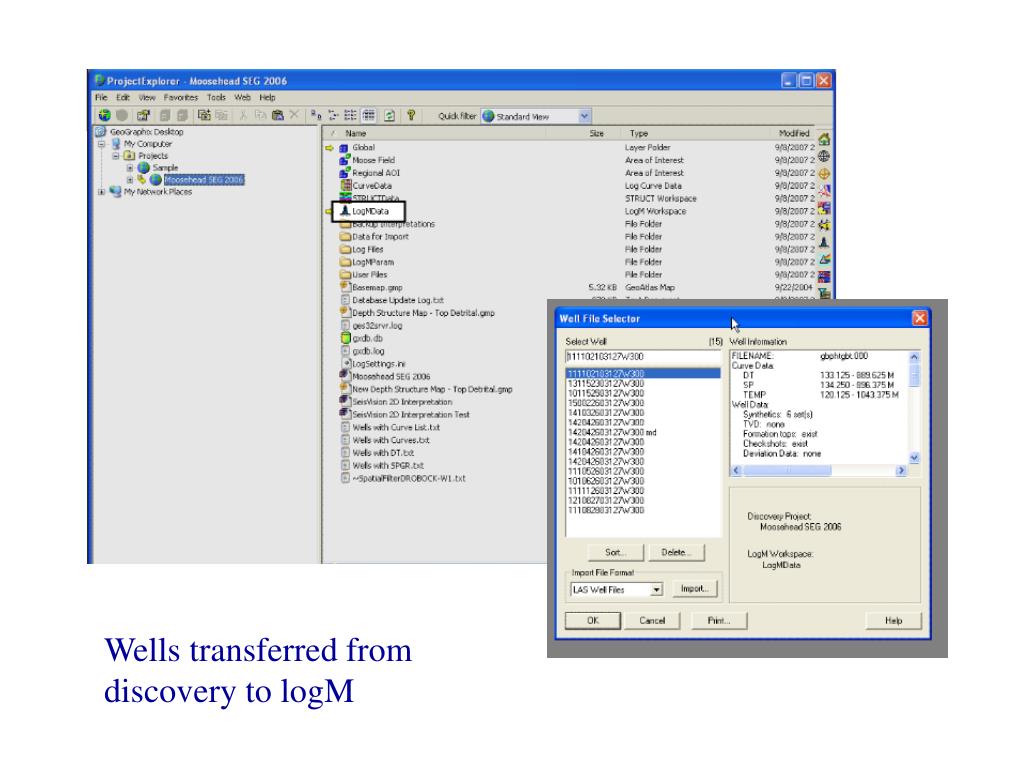1024x768 pixels.
Task: Open the Edit menu
Action: click(123, 97)
